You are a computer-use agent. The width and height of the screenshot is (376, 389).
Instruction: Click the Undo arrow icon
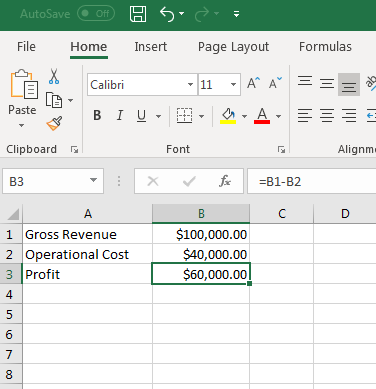[x=167, y=14]
